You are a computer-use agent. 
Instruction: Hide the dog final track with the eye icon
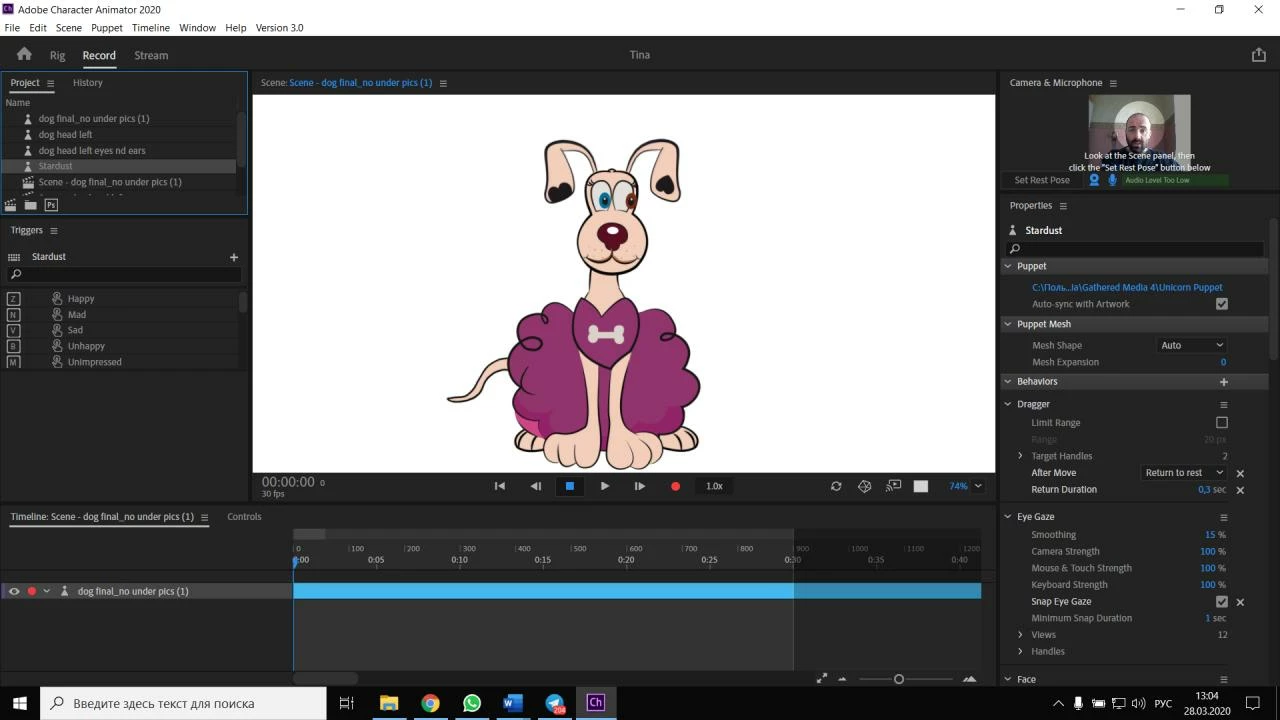14,591
